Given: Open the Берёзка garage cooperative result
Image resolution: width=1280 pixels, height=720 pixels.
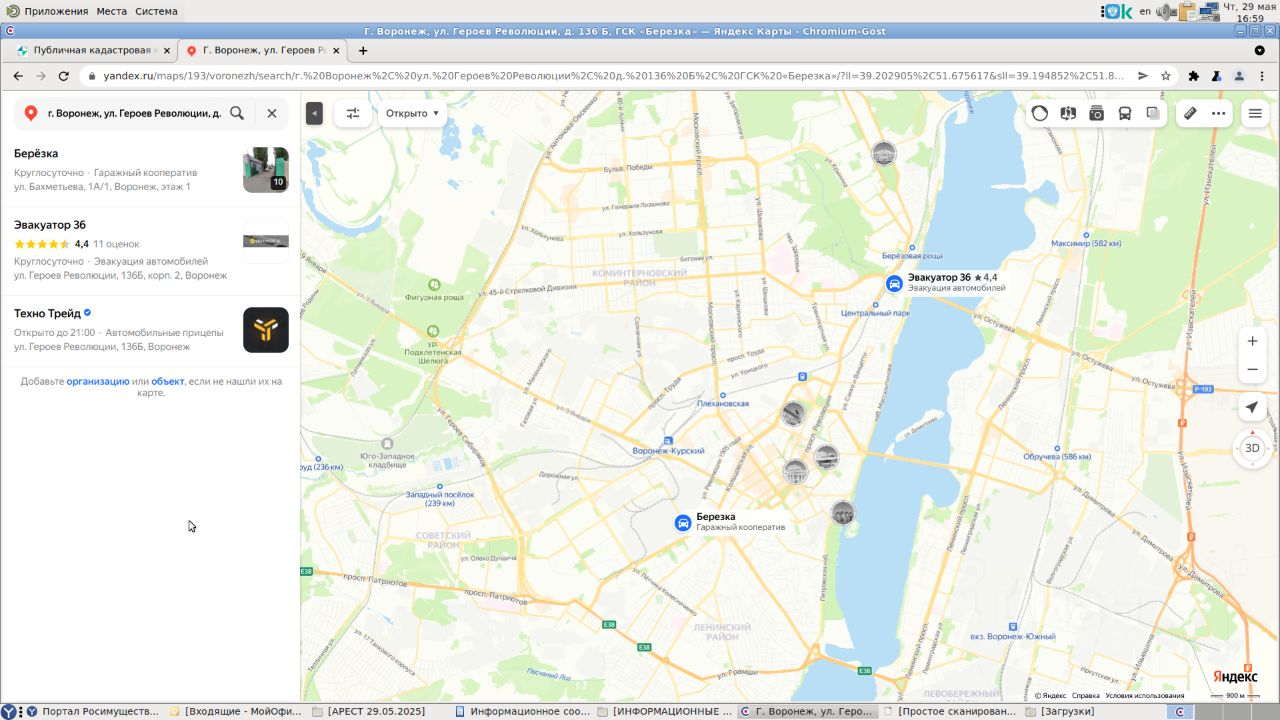Looking at the screenshot, I should (x=150, y=170).
